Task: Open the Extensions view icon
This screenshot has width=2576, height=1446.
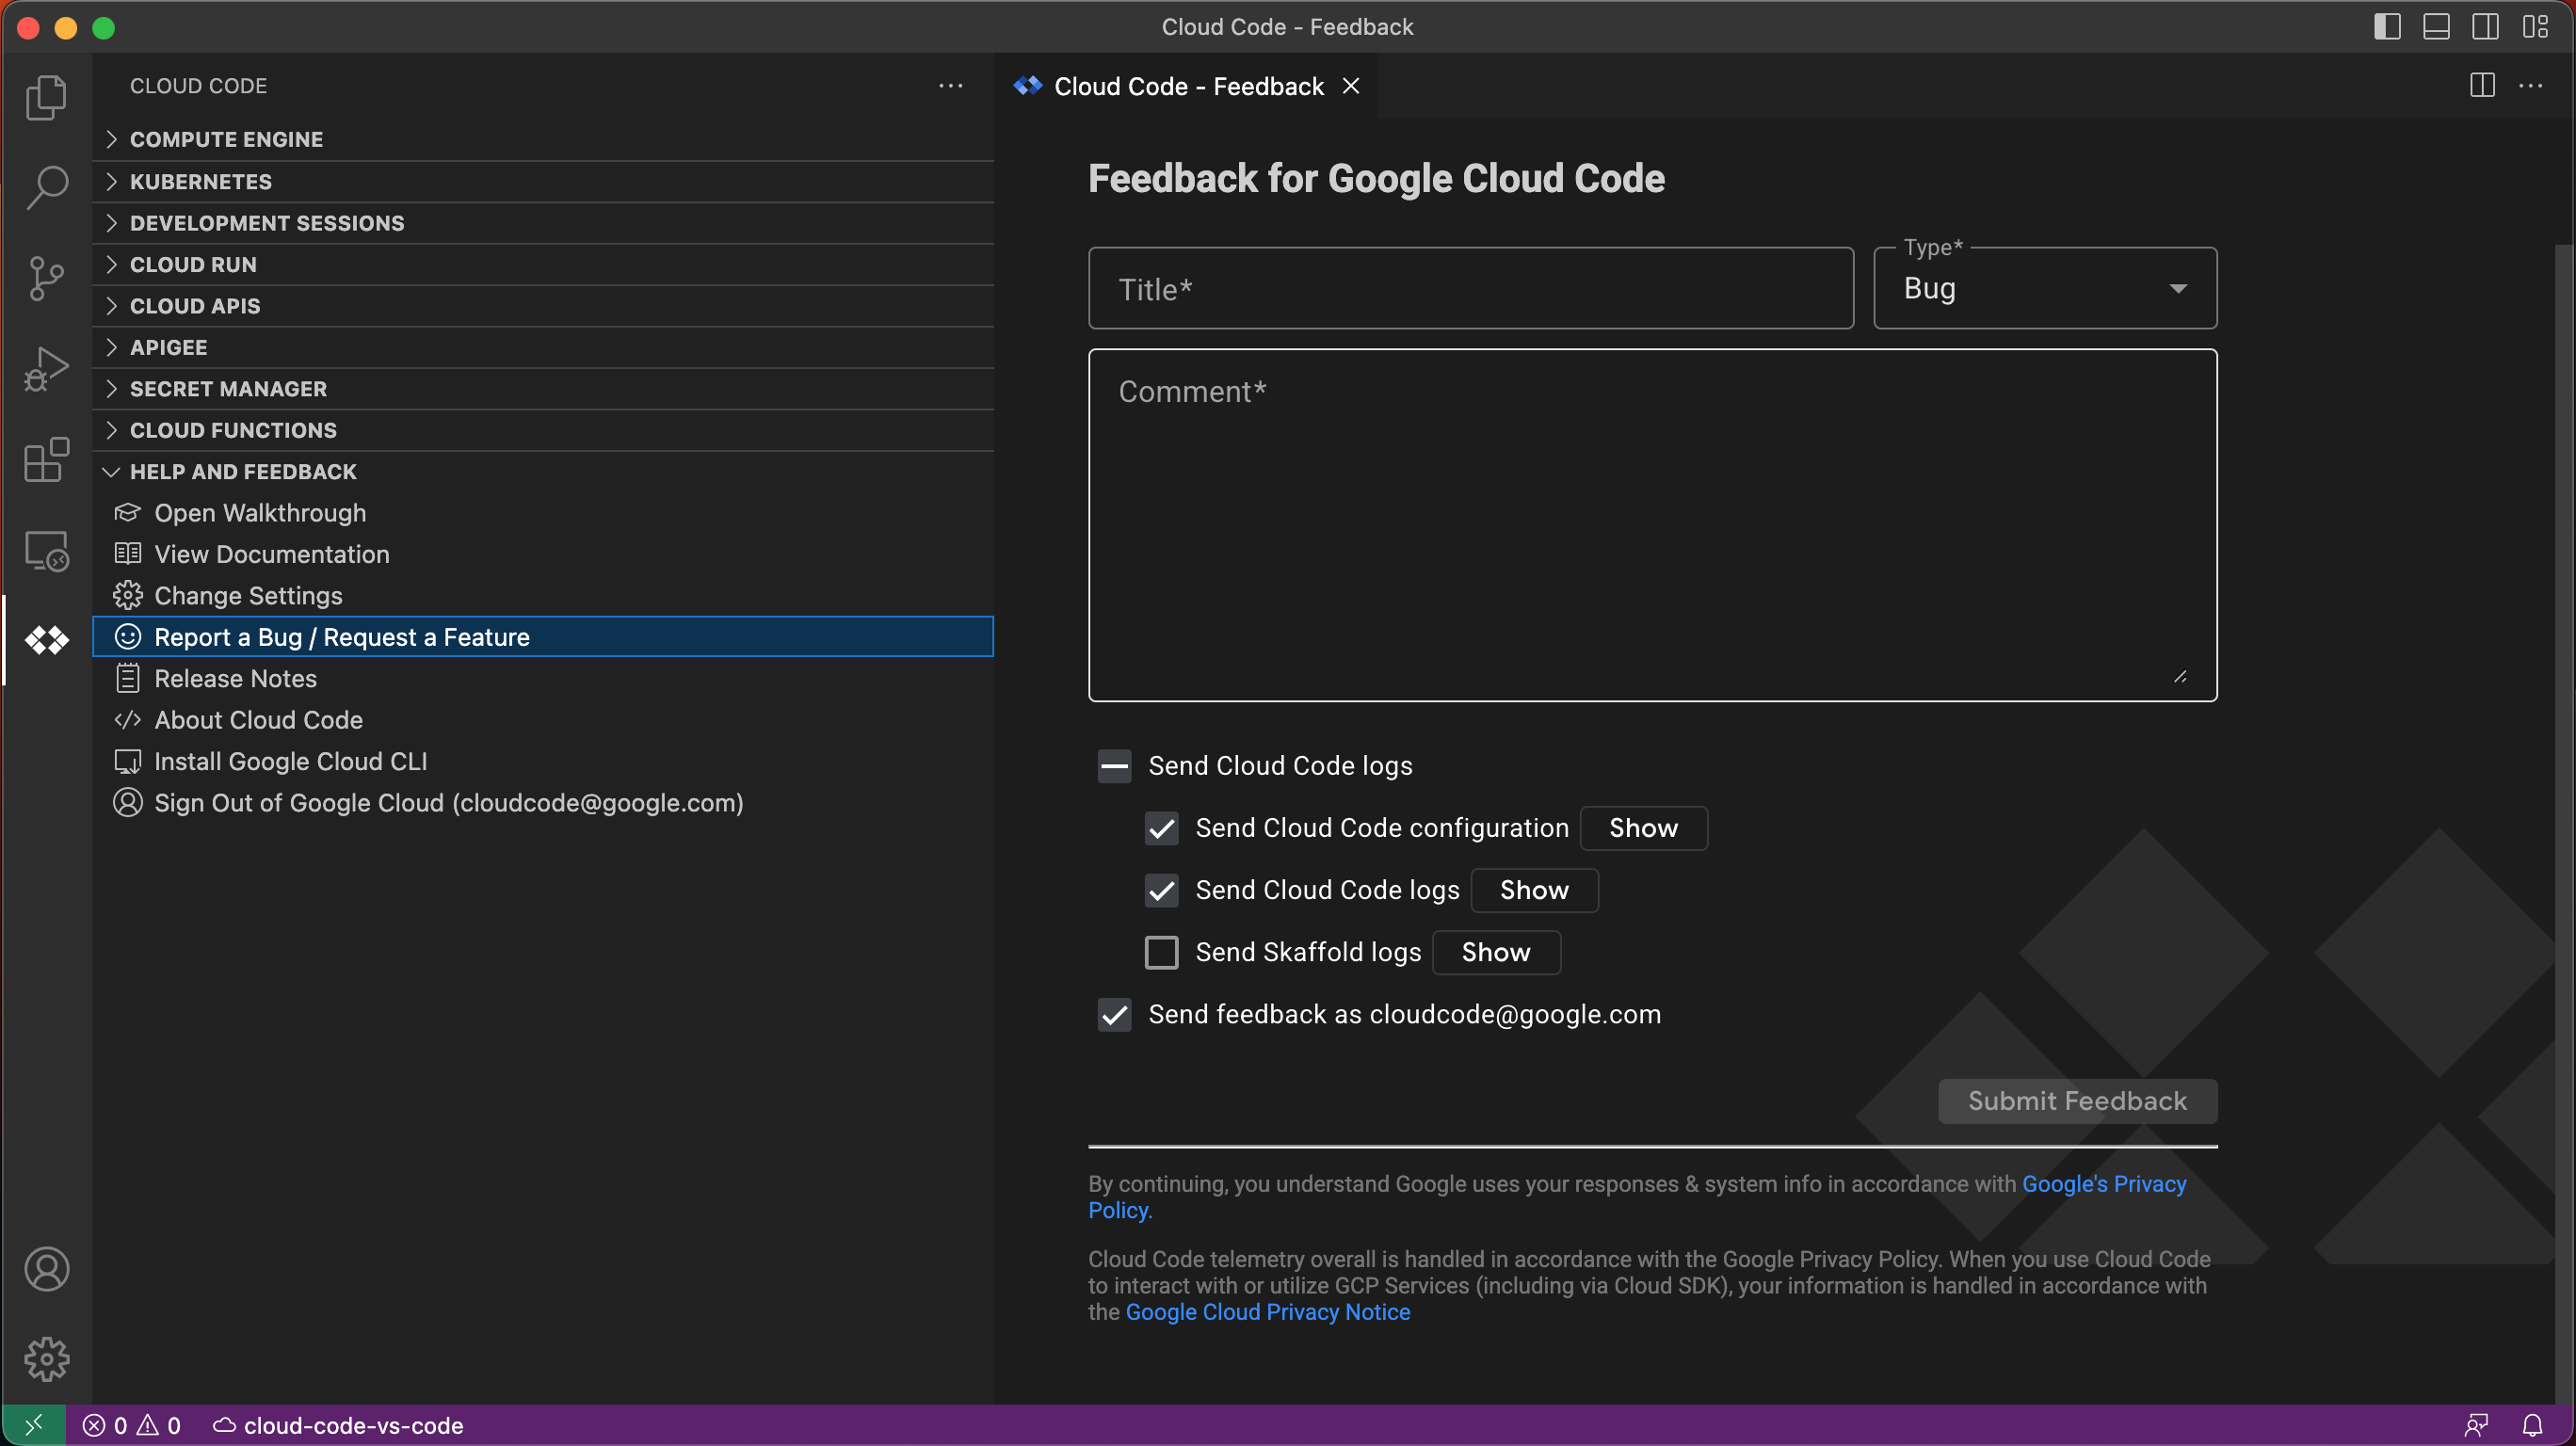Action: click(x=46, y=459)
